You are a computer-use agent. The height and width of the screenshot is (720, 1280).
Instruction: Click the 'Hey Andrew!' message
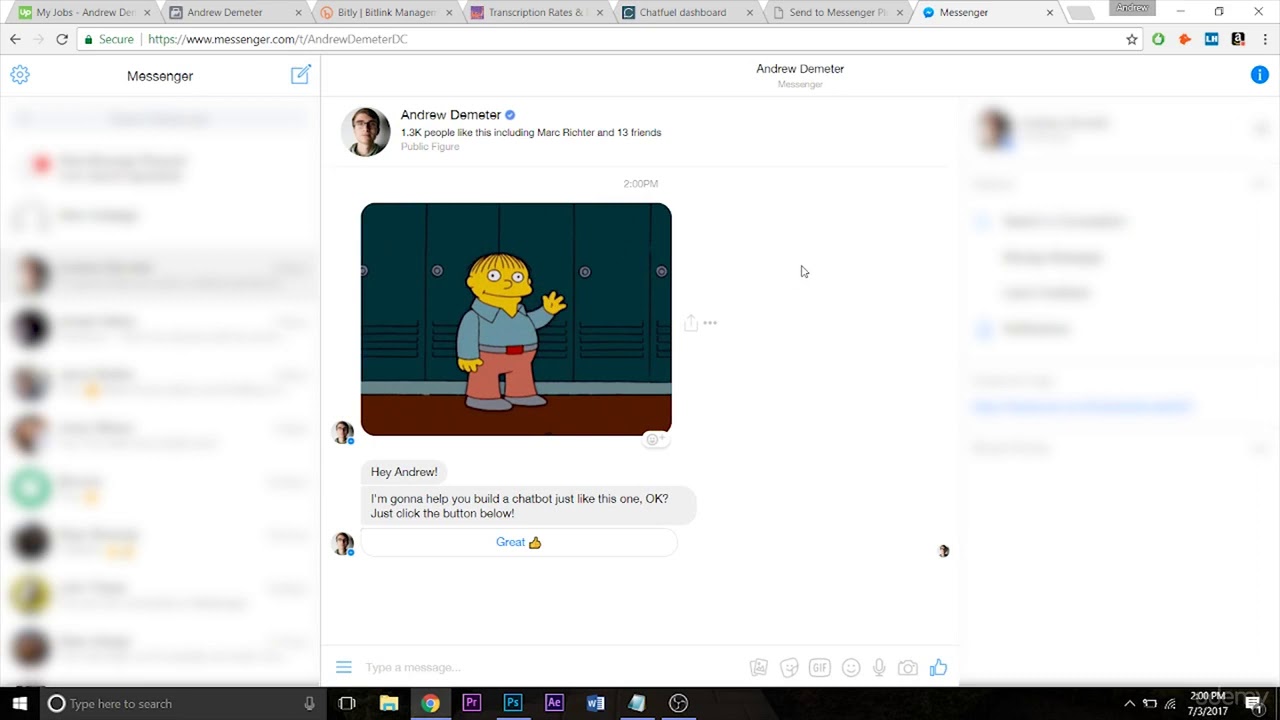coord(404,472)
